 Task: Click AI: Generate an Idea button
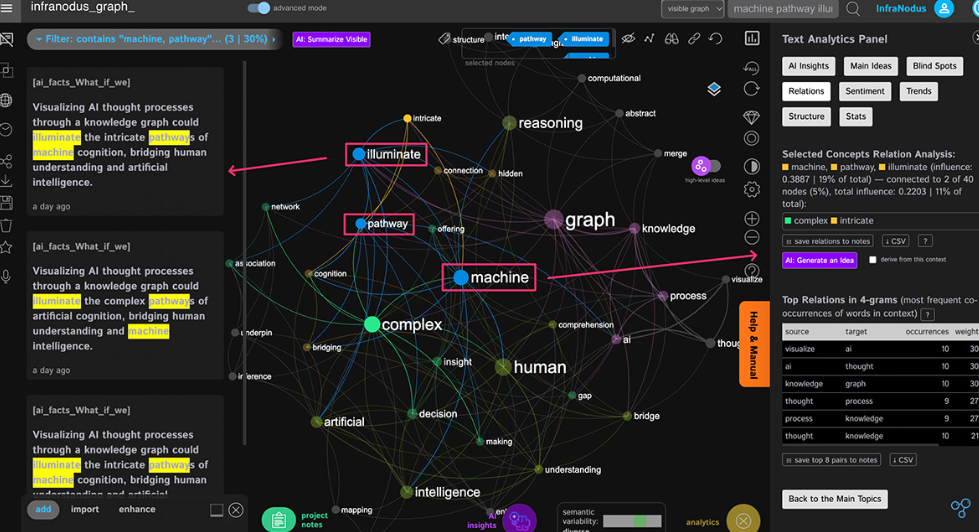819,260
